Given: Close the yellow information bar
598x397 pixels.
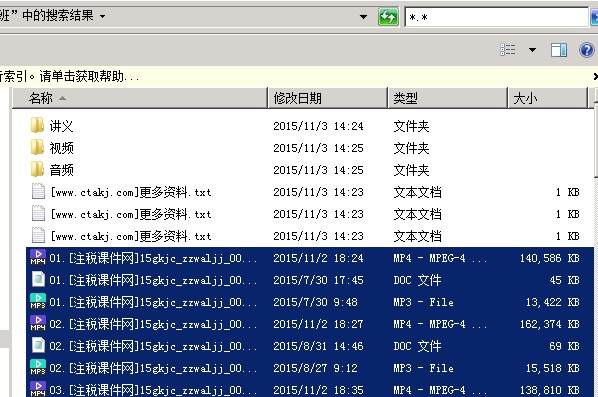Looking at the screenshot, I should pos(595,77).
